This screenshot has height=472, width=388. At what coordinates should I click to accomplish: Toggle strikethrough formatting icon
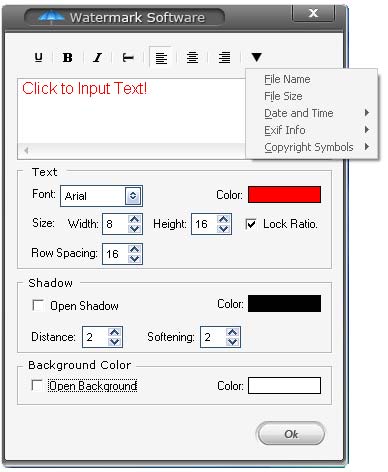[x=128, y=58]
